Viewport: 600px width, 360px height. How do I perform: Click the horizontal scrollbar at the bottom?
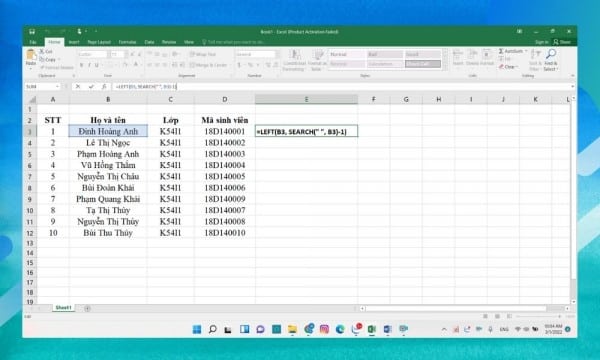pos(456,308)
